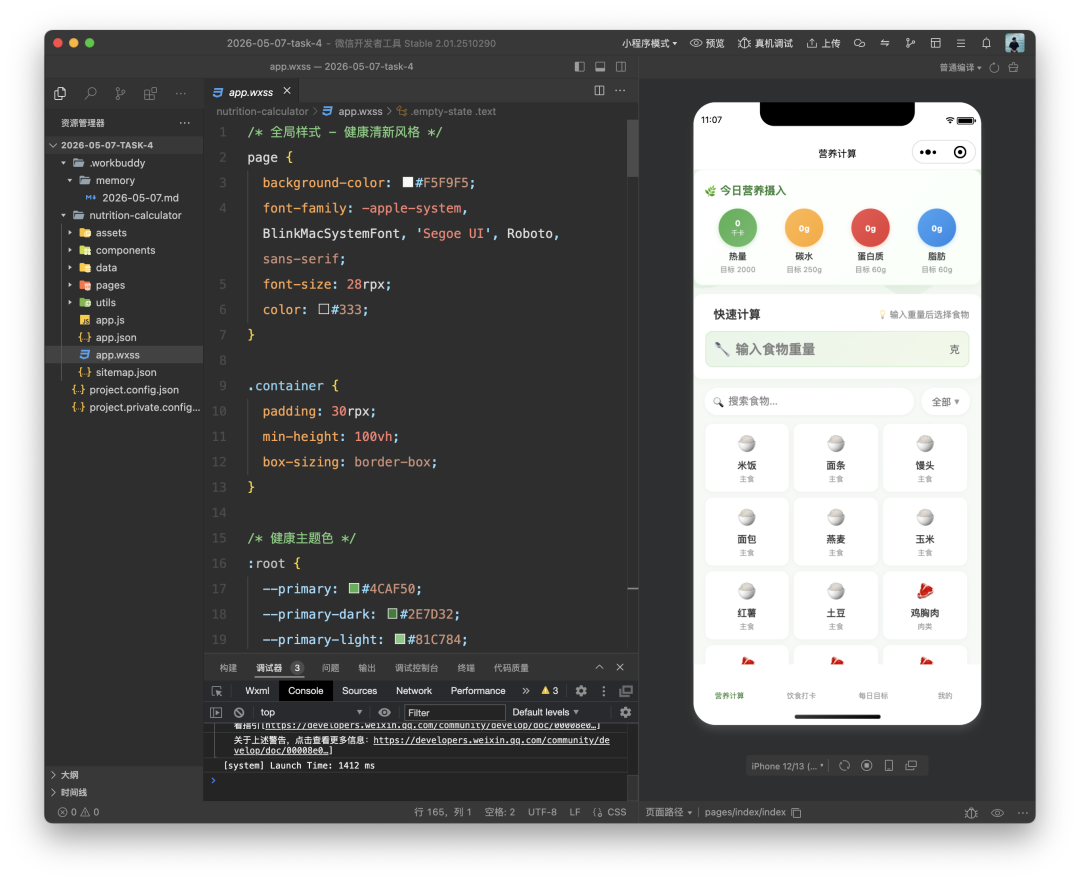Open the mini program mode (小程序模式) dropdown

tap(650, 43)
